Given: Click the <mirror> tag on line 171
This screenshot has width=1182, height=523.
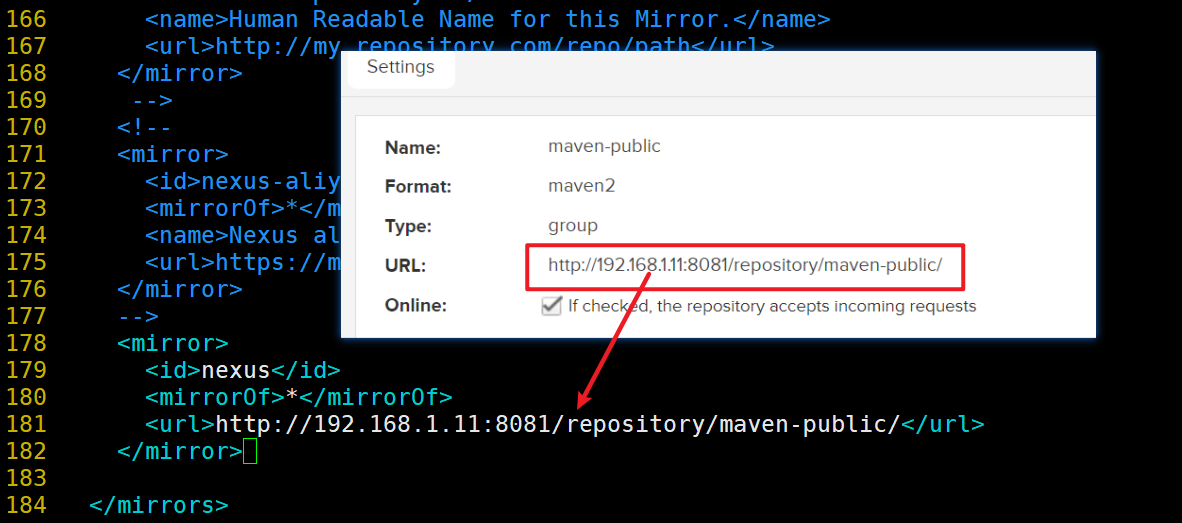Looking at the screenshot, I should pyautogui.click(x=173, y=154).
